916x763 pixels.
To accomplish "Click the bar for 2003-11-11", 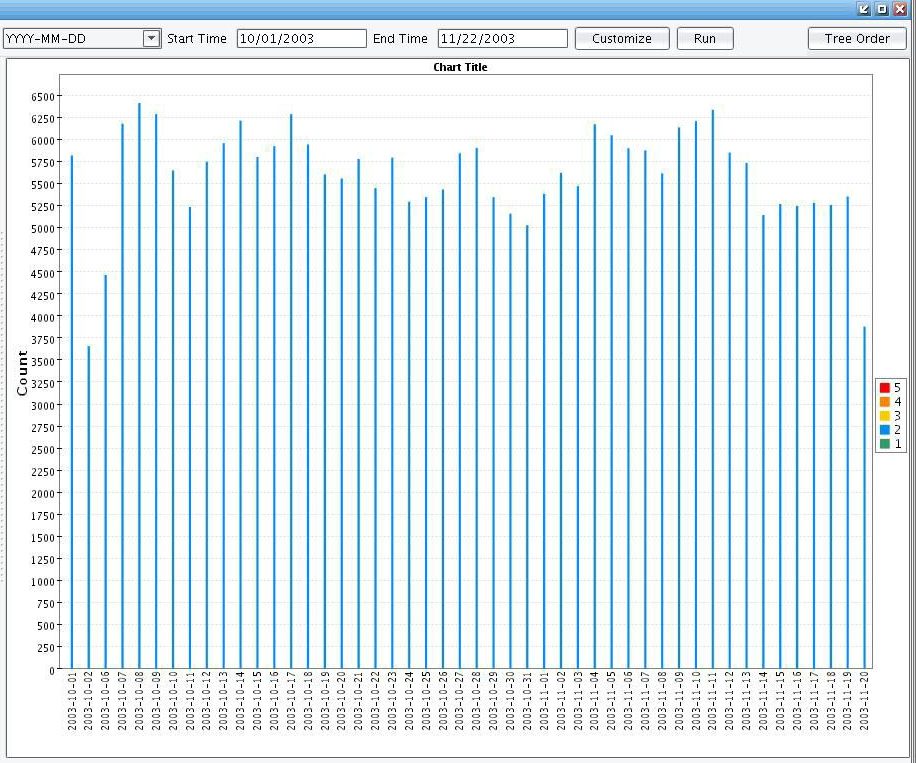I will point(712,400).
